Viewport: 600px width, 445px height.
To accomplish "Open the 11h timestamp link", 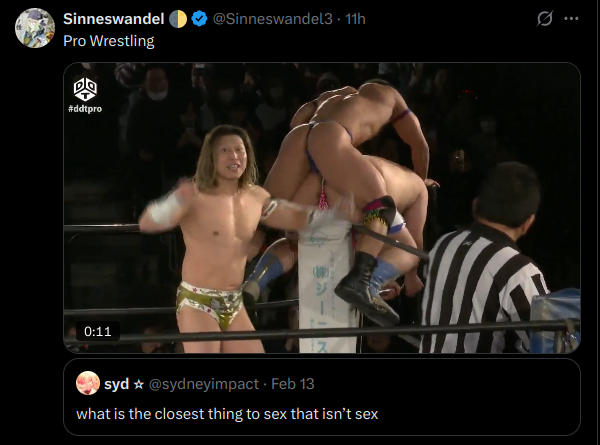I will coord(355,19).
